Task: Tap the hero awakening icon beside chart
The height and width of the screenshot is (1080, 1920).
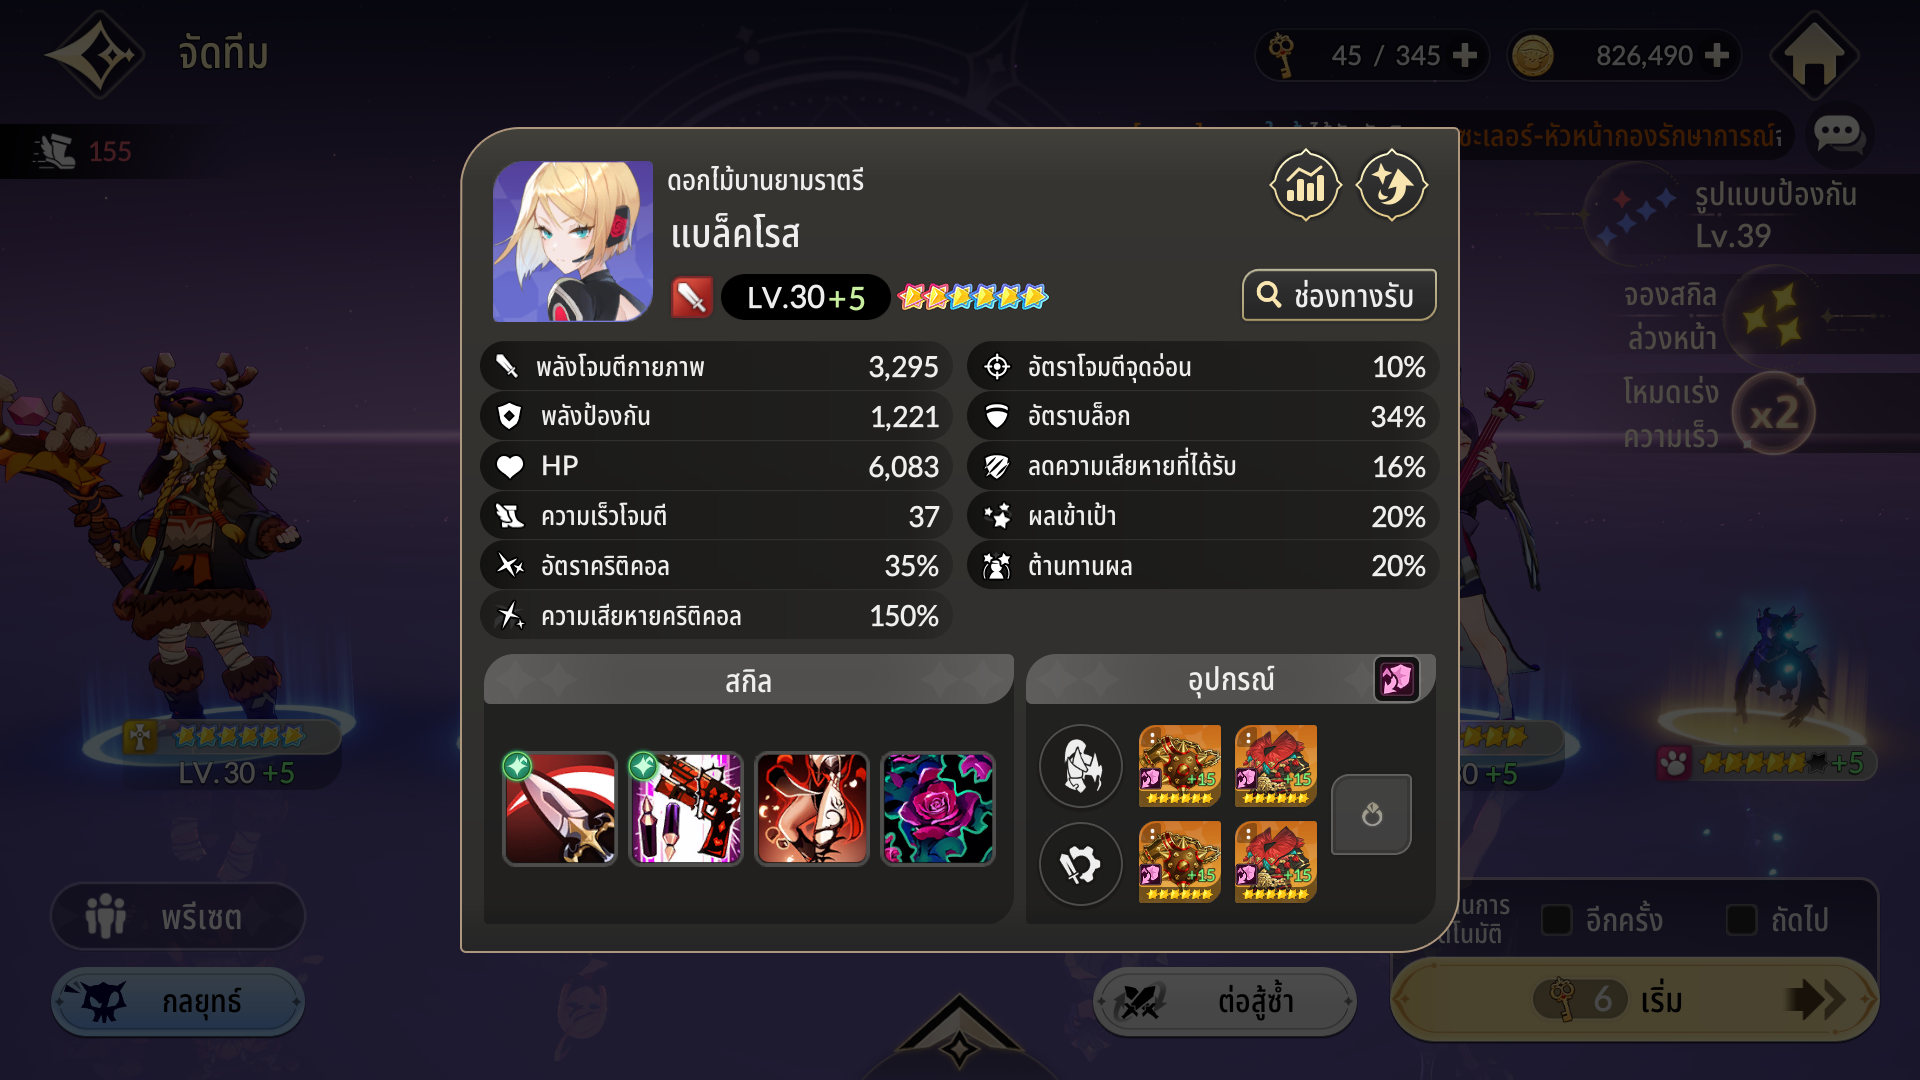Action: click(x=1391, y=185)
